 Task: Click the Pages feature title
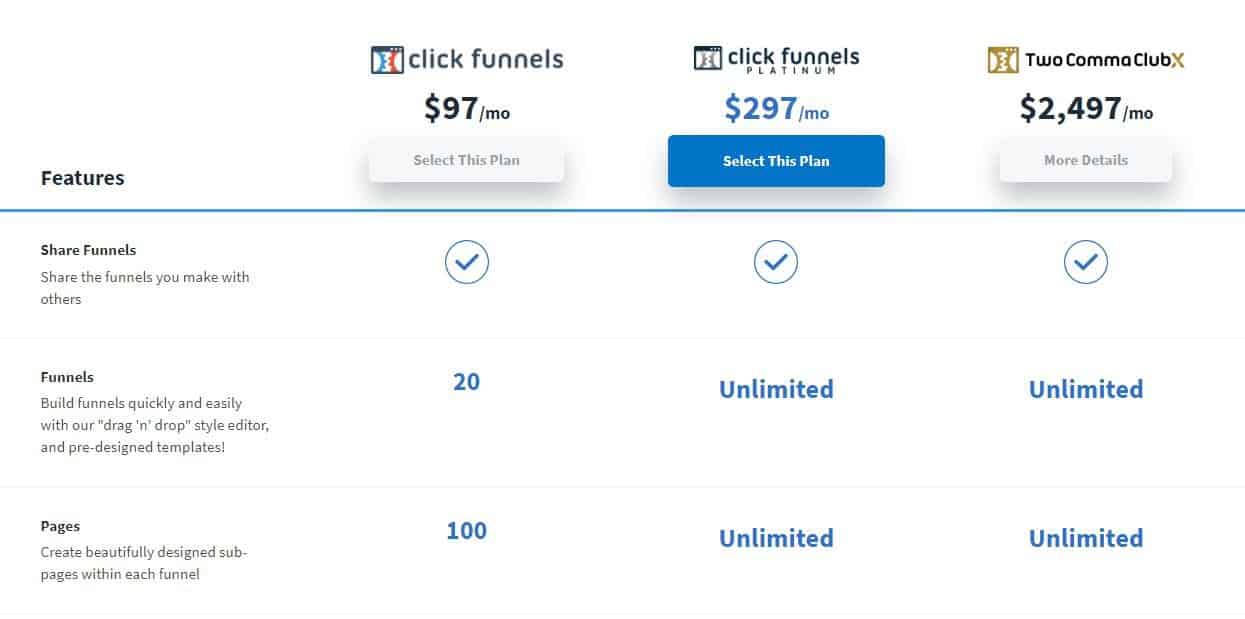tap(60, 526)
